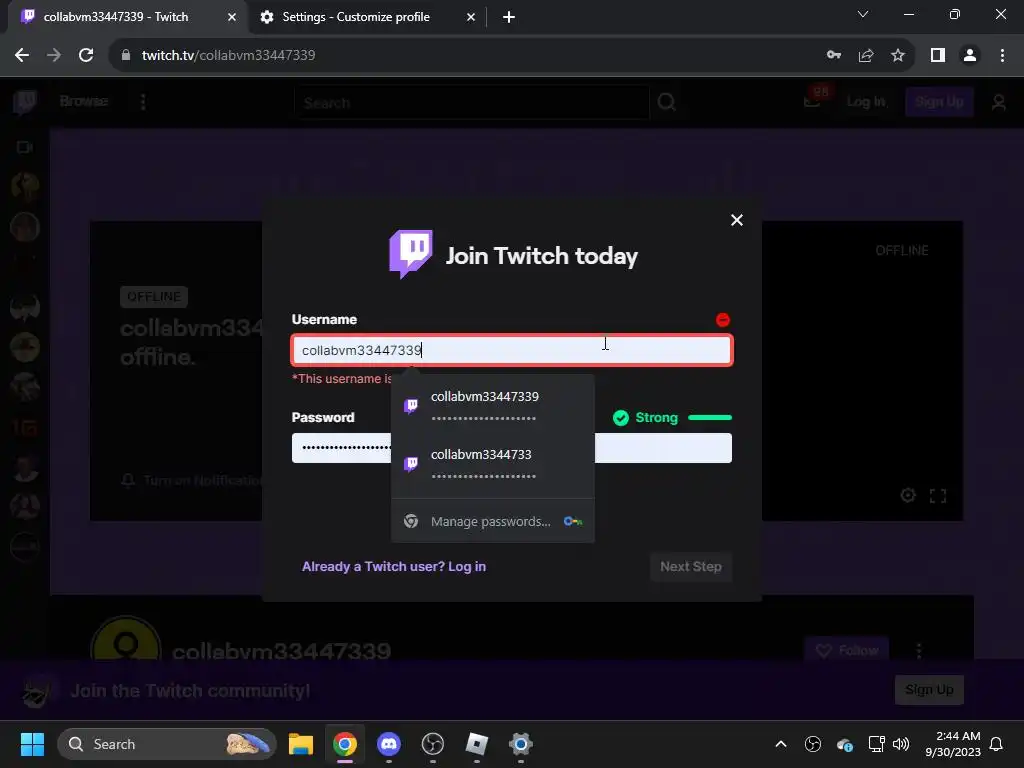Click the Log In button in header
This screenshot has width=1024, height=768.
[x=866, y=102]
